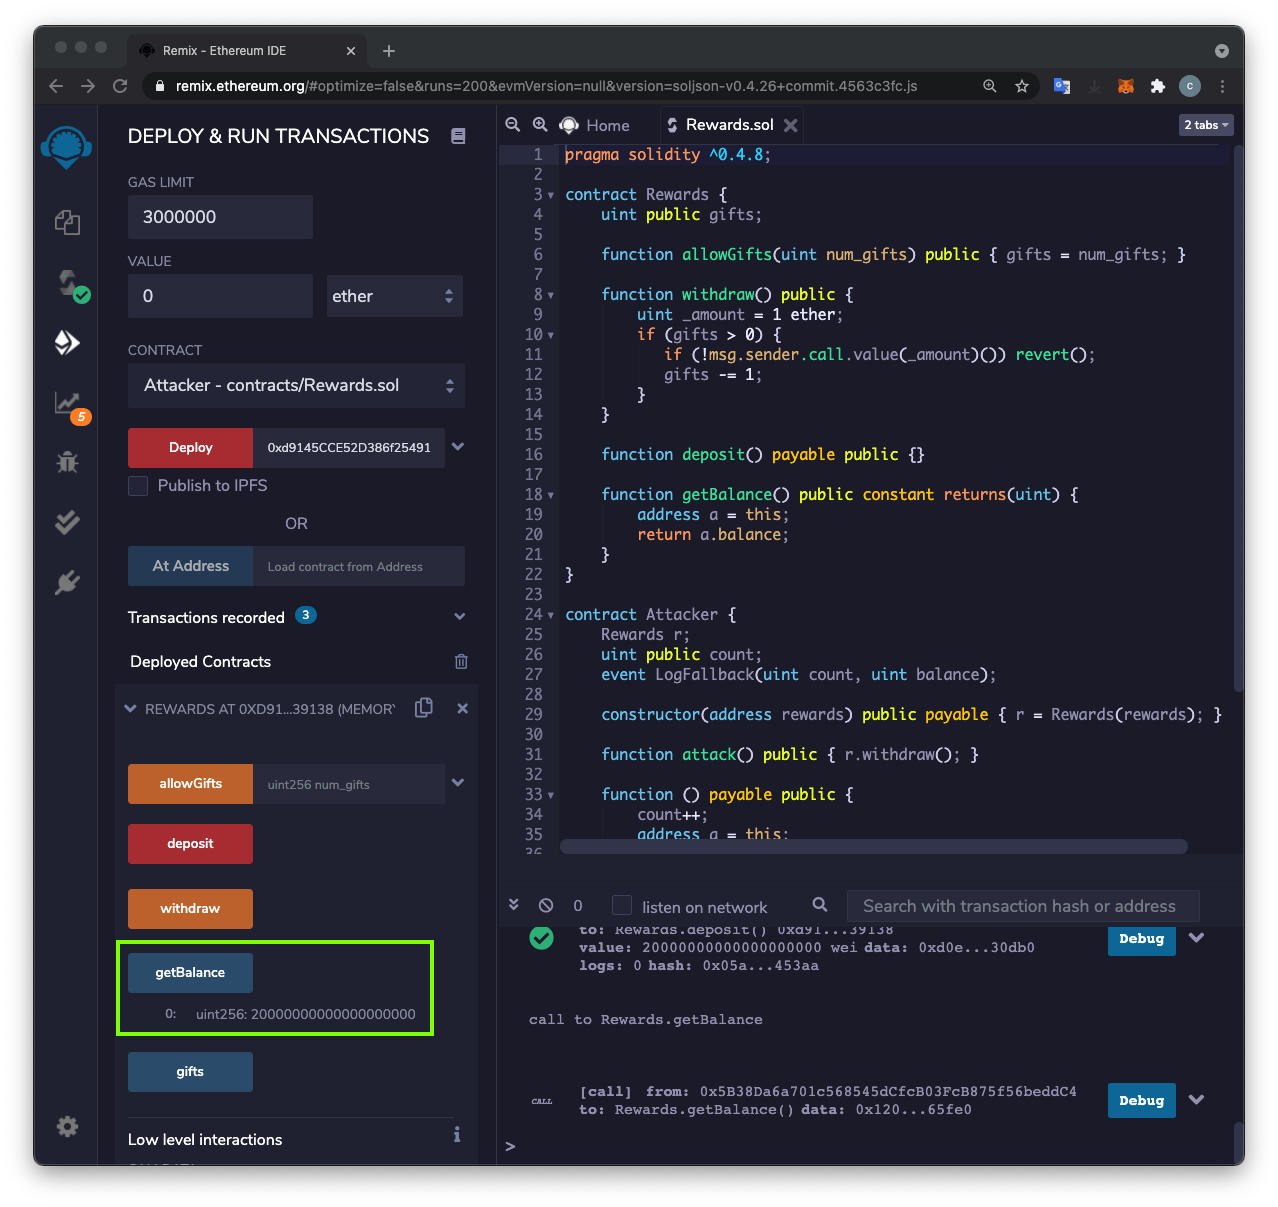
Task: Bookmark this page with the star icon
Action: pos(1022,86)
